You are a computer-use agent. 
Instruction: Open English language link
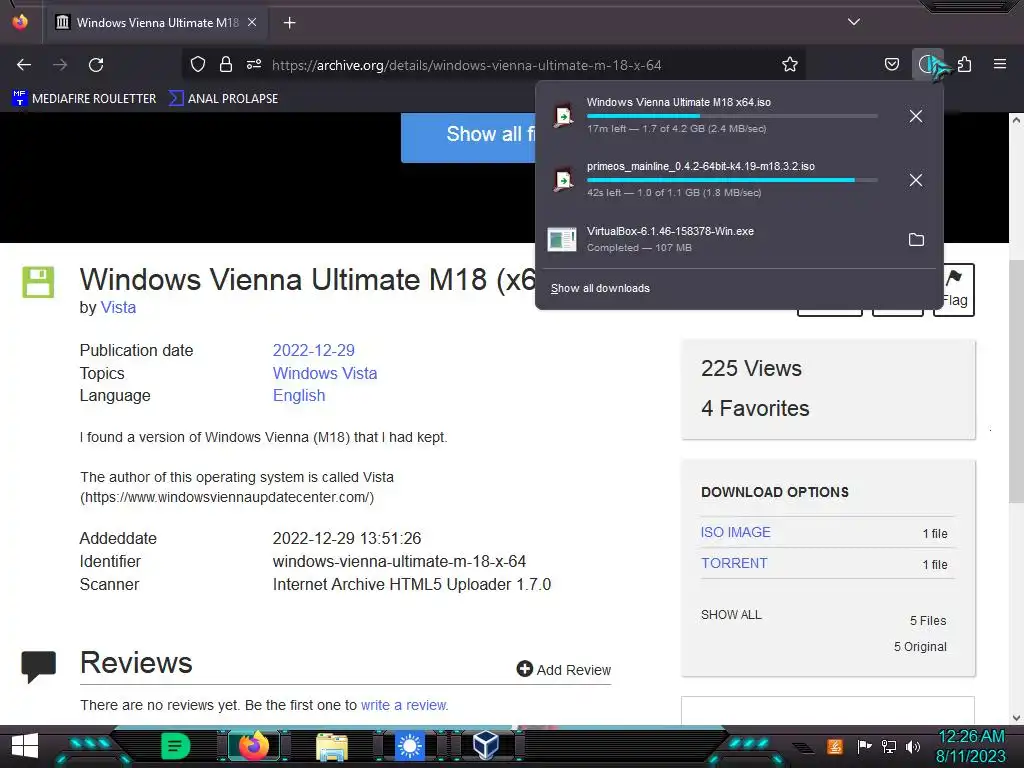298,396
